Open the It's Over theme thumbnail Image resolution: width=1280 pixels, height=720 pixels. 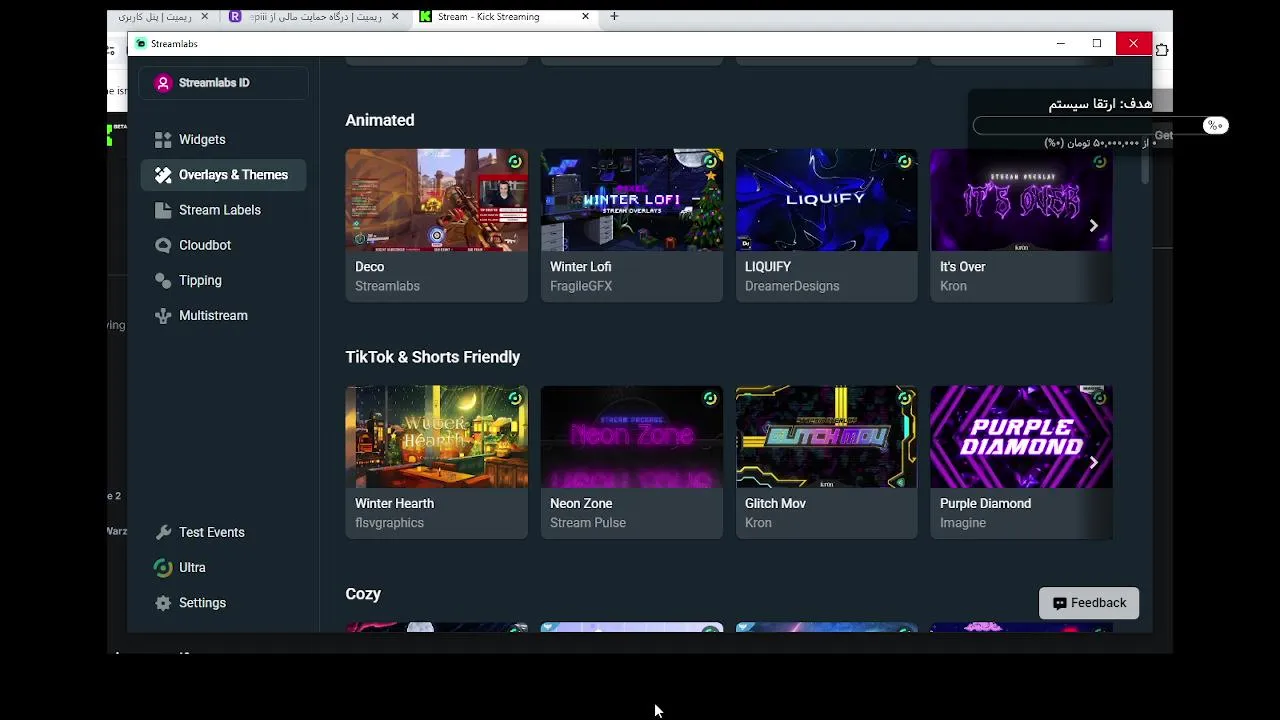1021,200
